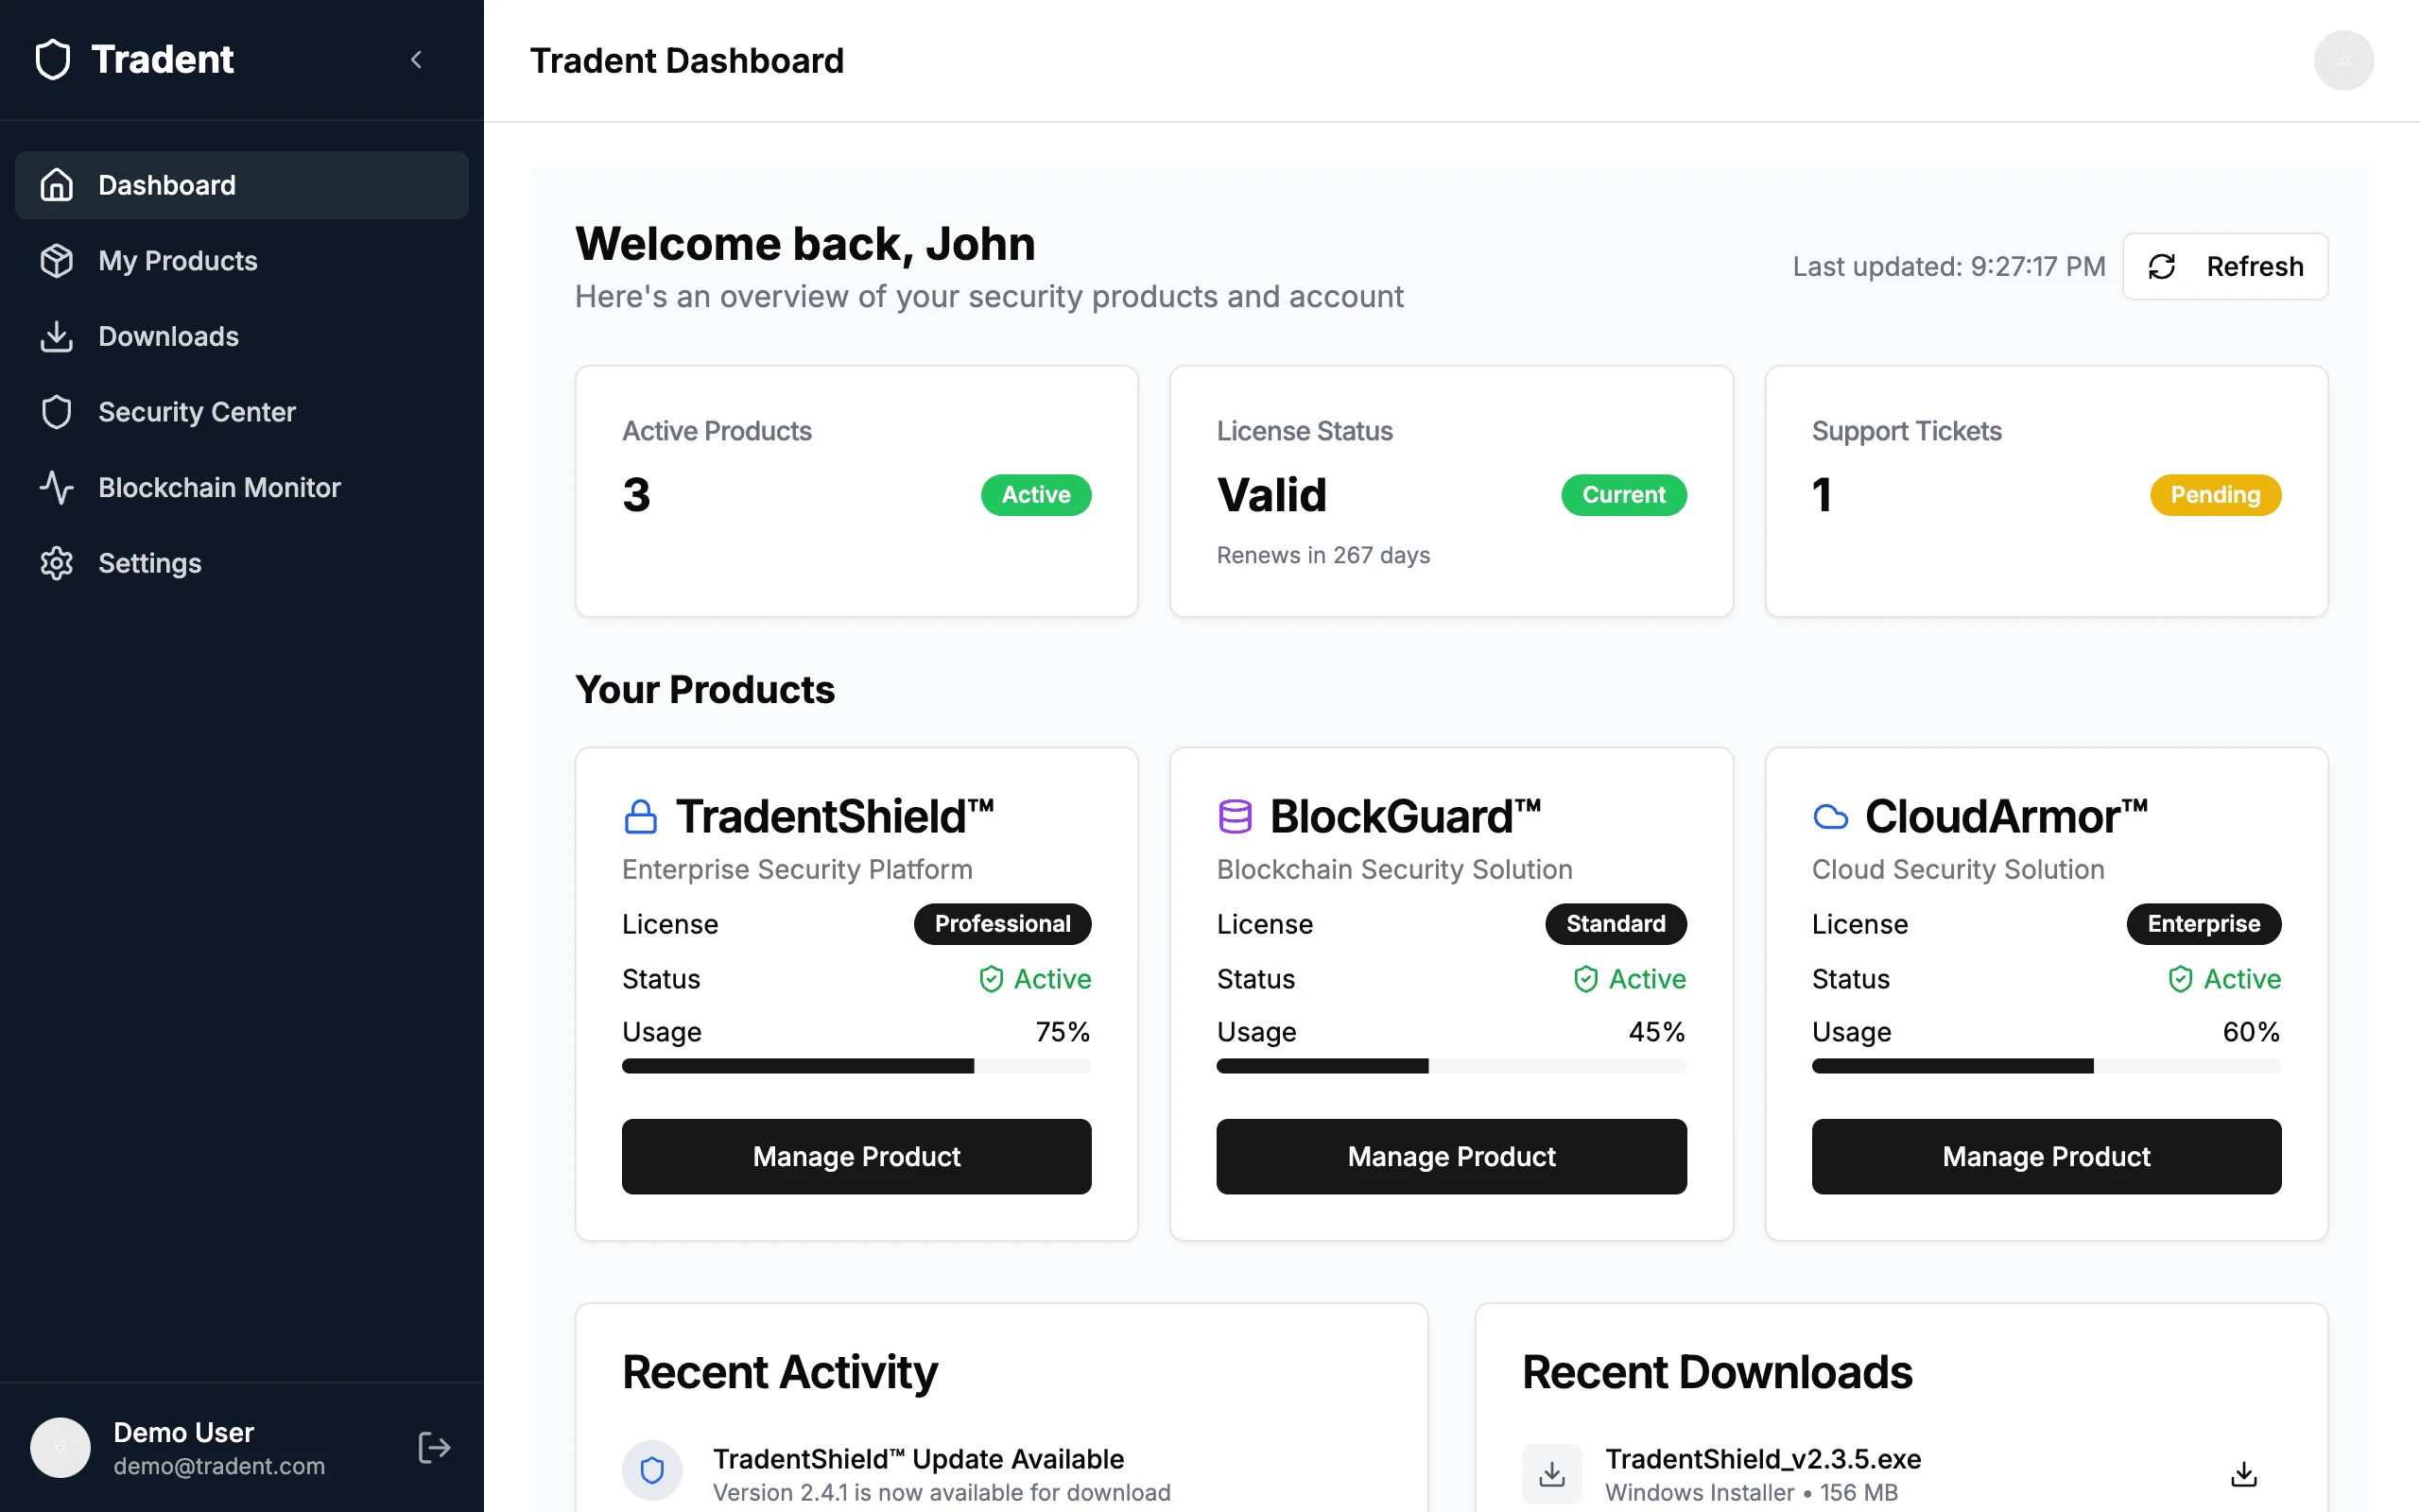The width and height of the screenshot is (2420, 1512).
Task: Click Demo User avatar in sidebar footer
Action: (60, 1447)
